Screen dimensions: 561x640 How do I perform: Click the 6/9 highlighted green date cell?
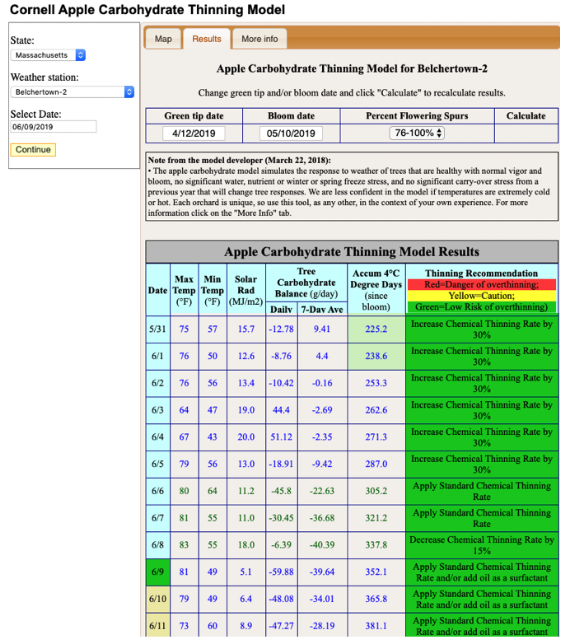click(158, 572)
